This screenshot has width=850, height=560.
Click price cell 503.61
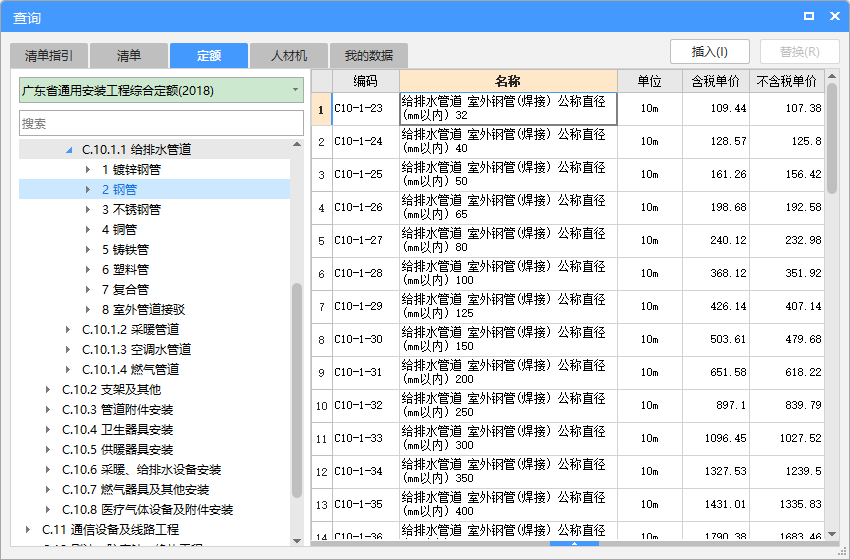716,339
